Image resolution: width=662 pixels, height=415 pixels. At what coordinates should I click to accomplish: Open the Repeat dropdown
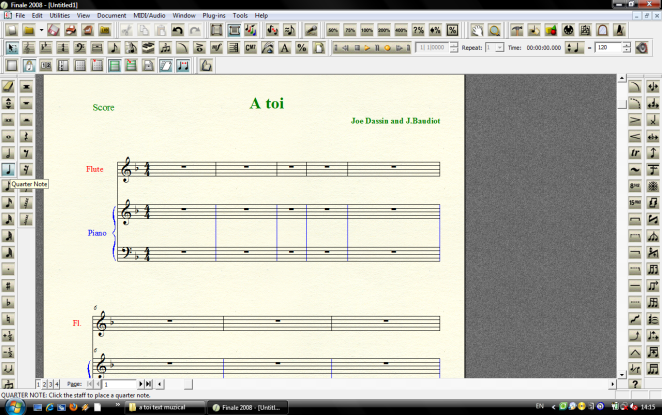pos(499,48)
